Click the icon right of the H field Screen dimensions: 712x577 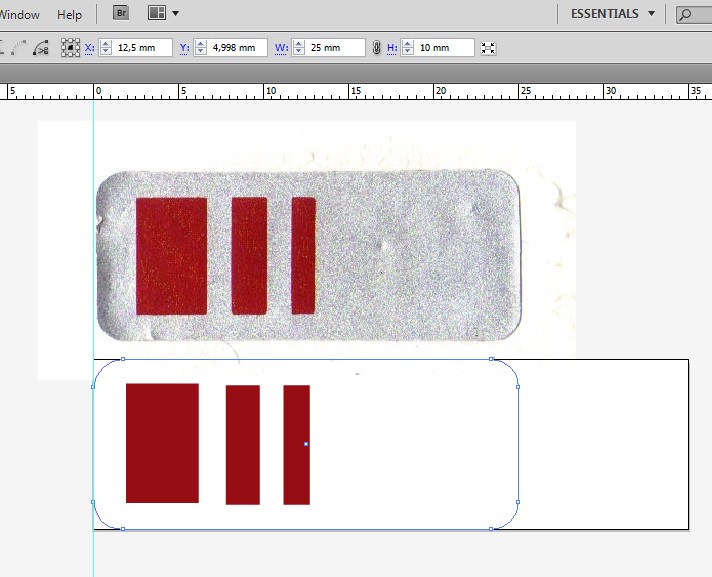tap(488, 47)
